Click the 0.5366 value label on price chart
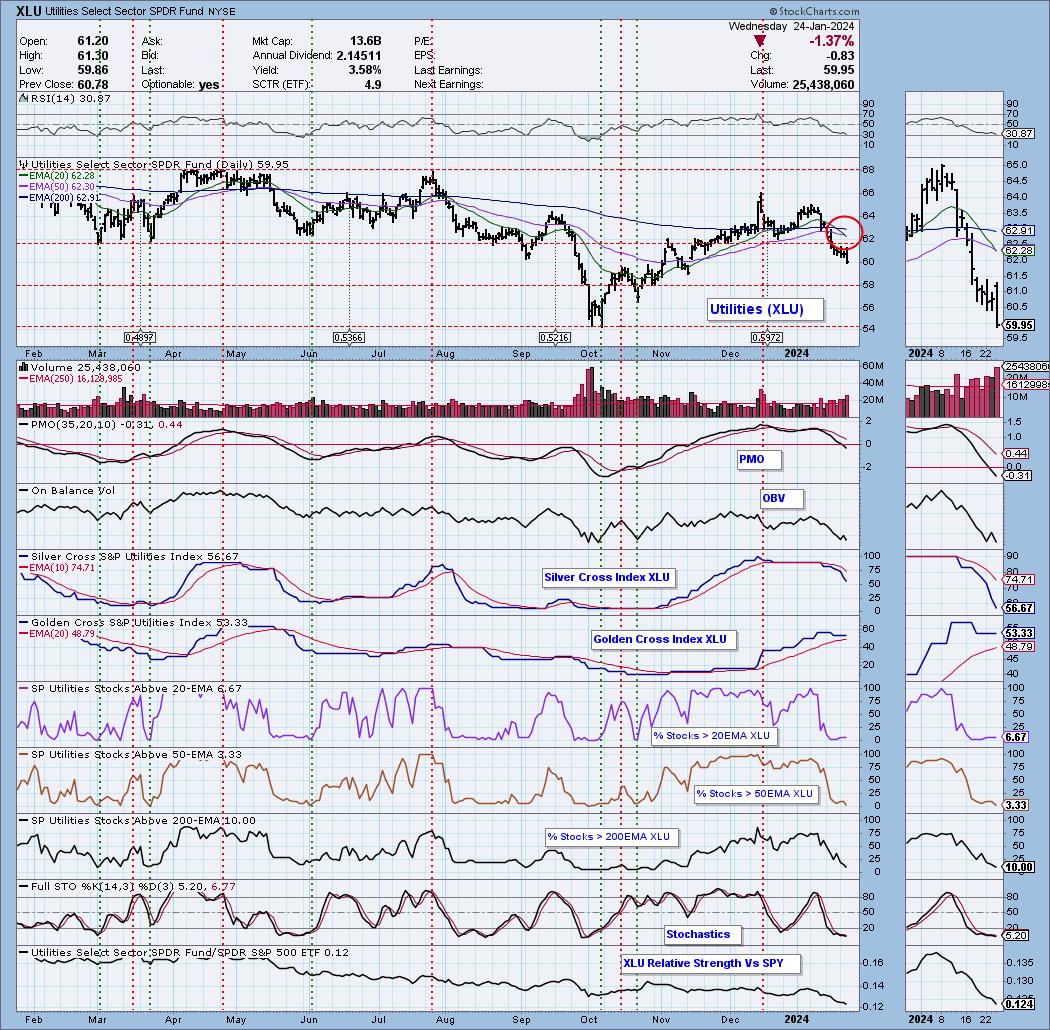 tap(349, 338)
